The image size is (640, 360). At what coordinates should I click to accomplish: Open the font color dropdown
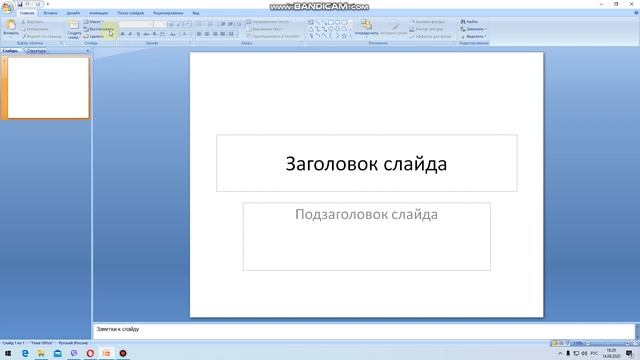185,34
